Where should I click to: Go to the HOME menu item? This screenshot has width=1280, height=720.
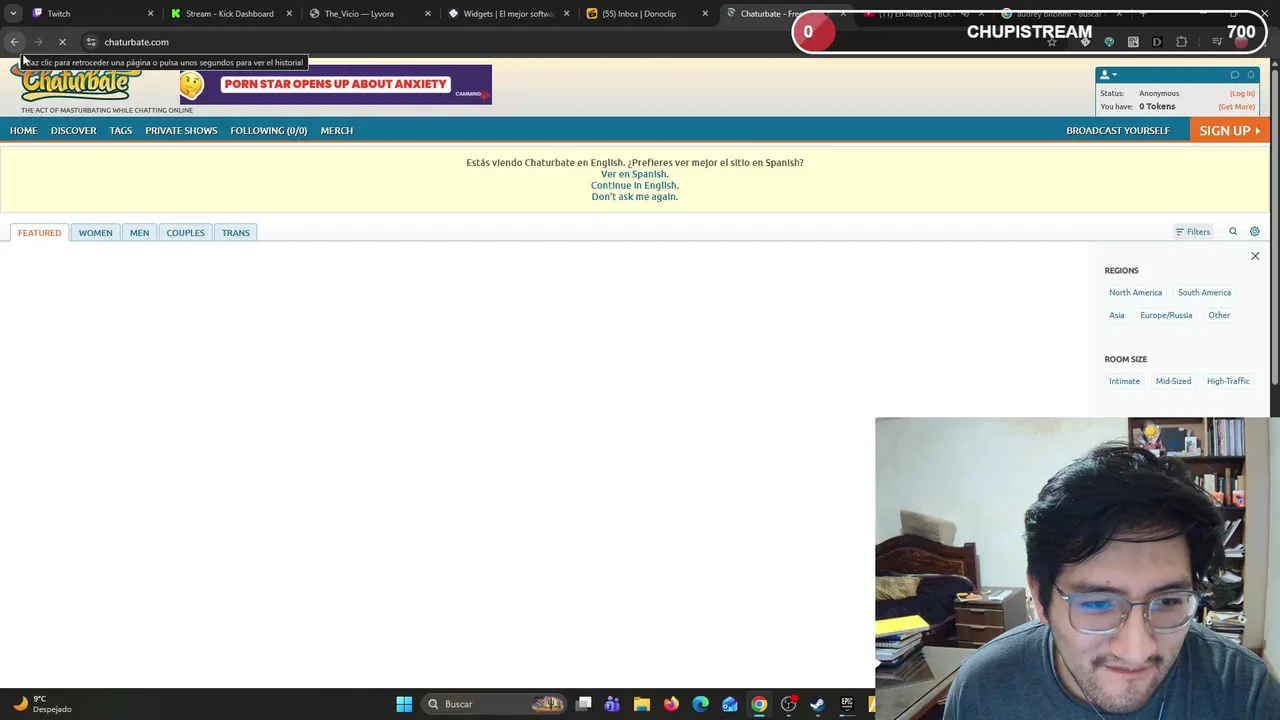tap(23, 131)
